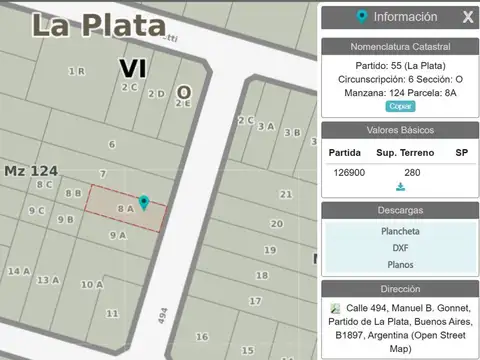
Task: Select parcel 15 in right block
Action: (247, 350)
